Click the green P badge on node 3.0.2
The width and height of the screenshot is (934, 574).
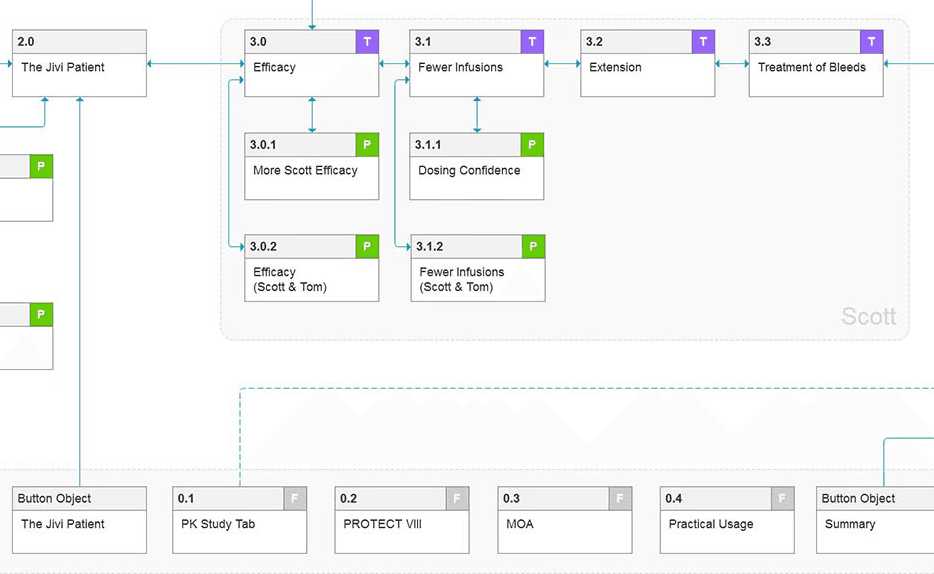(x=367, y=247)
